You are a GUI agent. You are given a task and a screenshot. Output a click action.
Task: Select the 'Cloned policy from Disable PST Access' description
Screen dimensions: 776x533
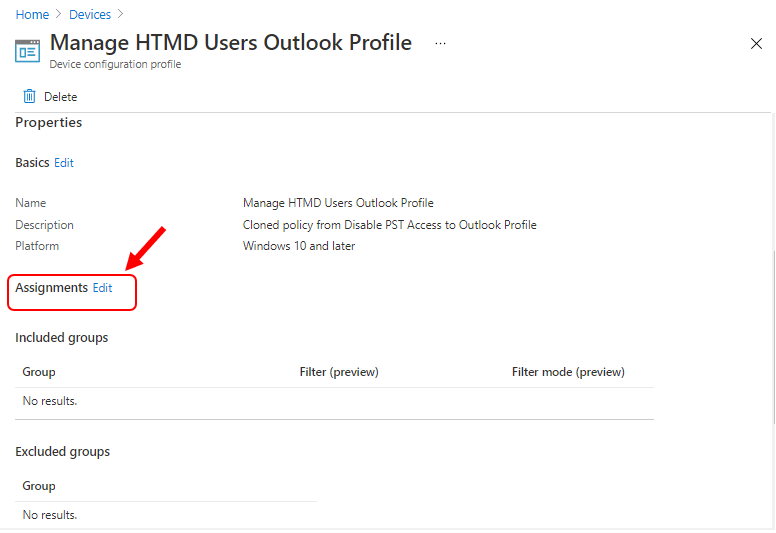tap(389, 225)
